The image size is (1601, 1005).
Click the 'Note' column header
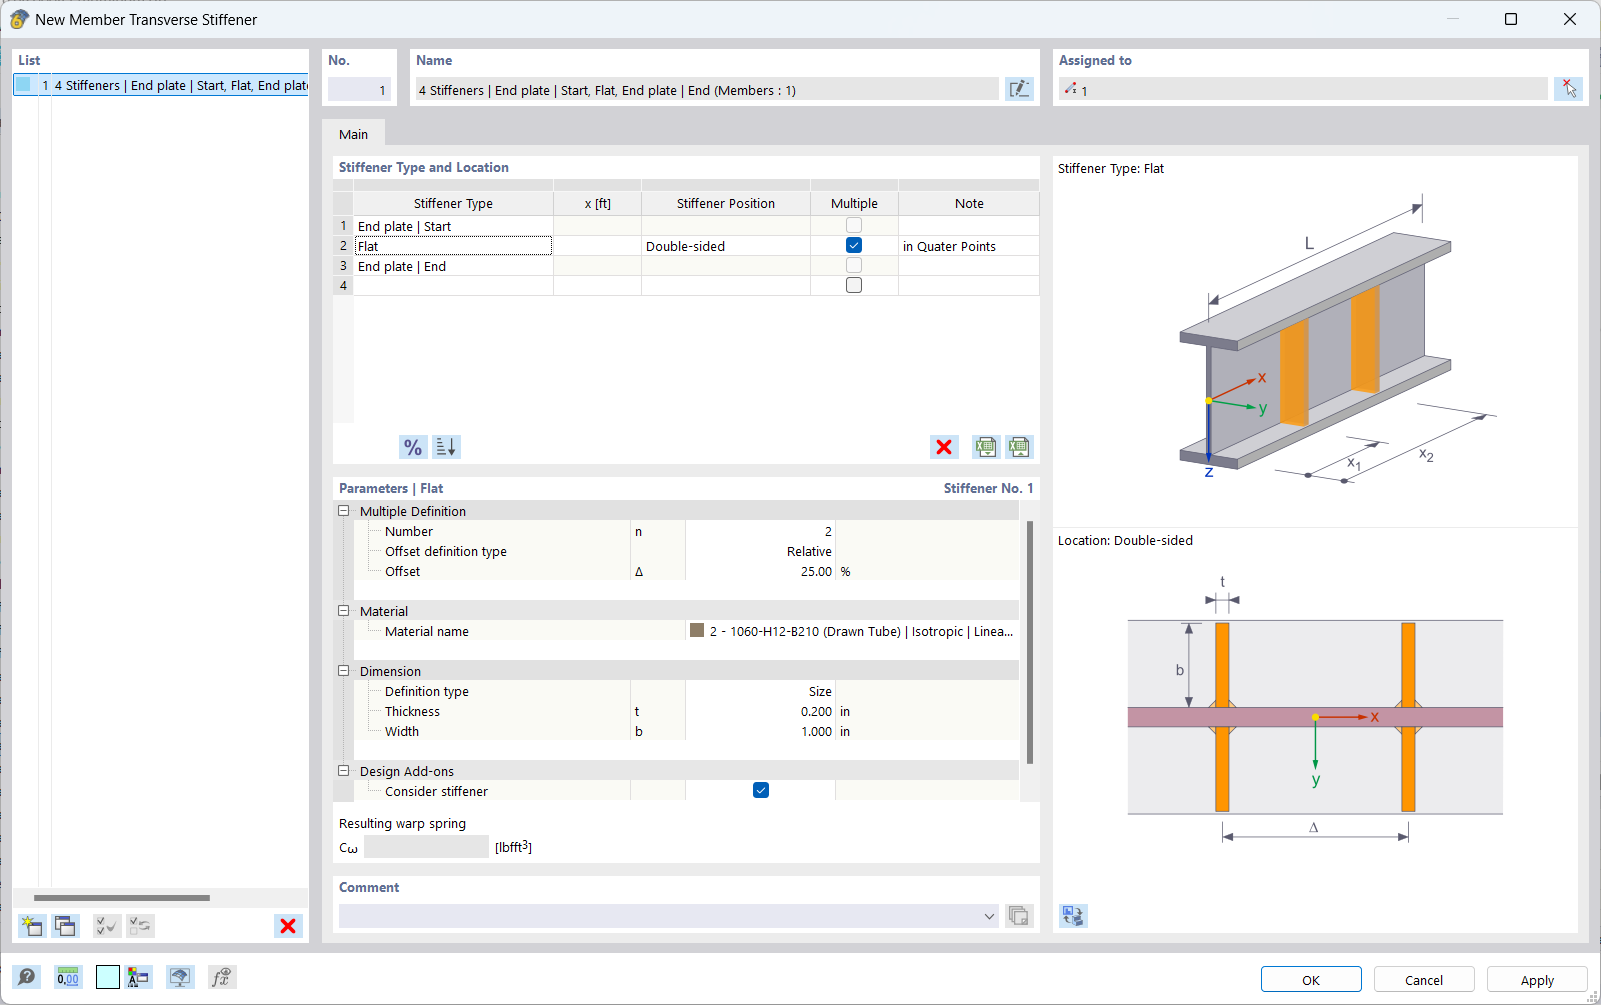point(969,203)
